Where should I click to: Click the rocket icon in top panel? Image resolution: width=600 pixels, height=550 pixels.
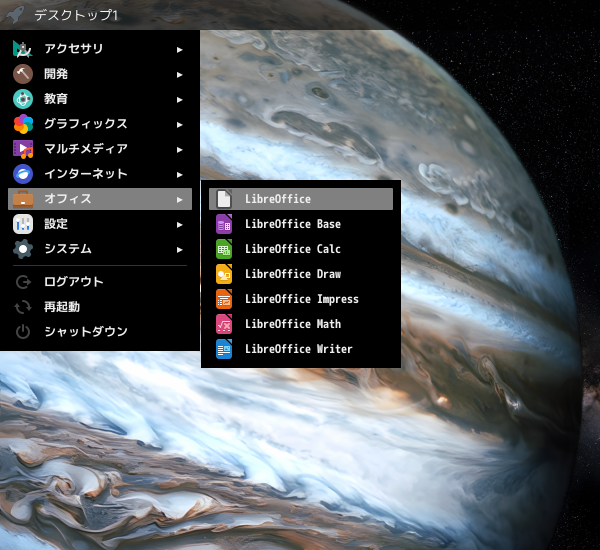tap(15, 15)
